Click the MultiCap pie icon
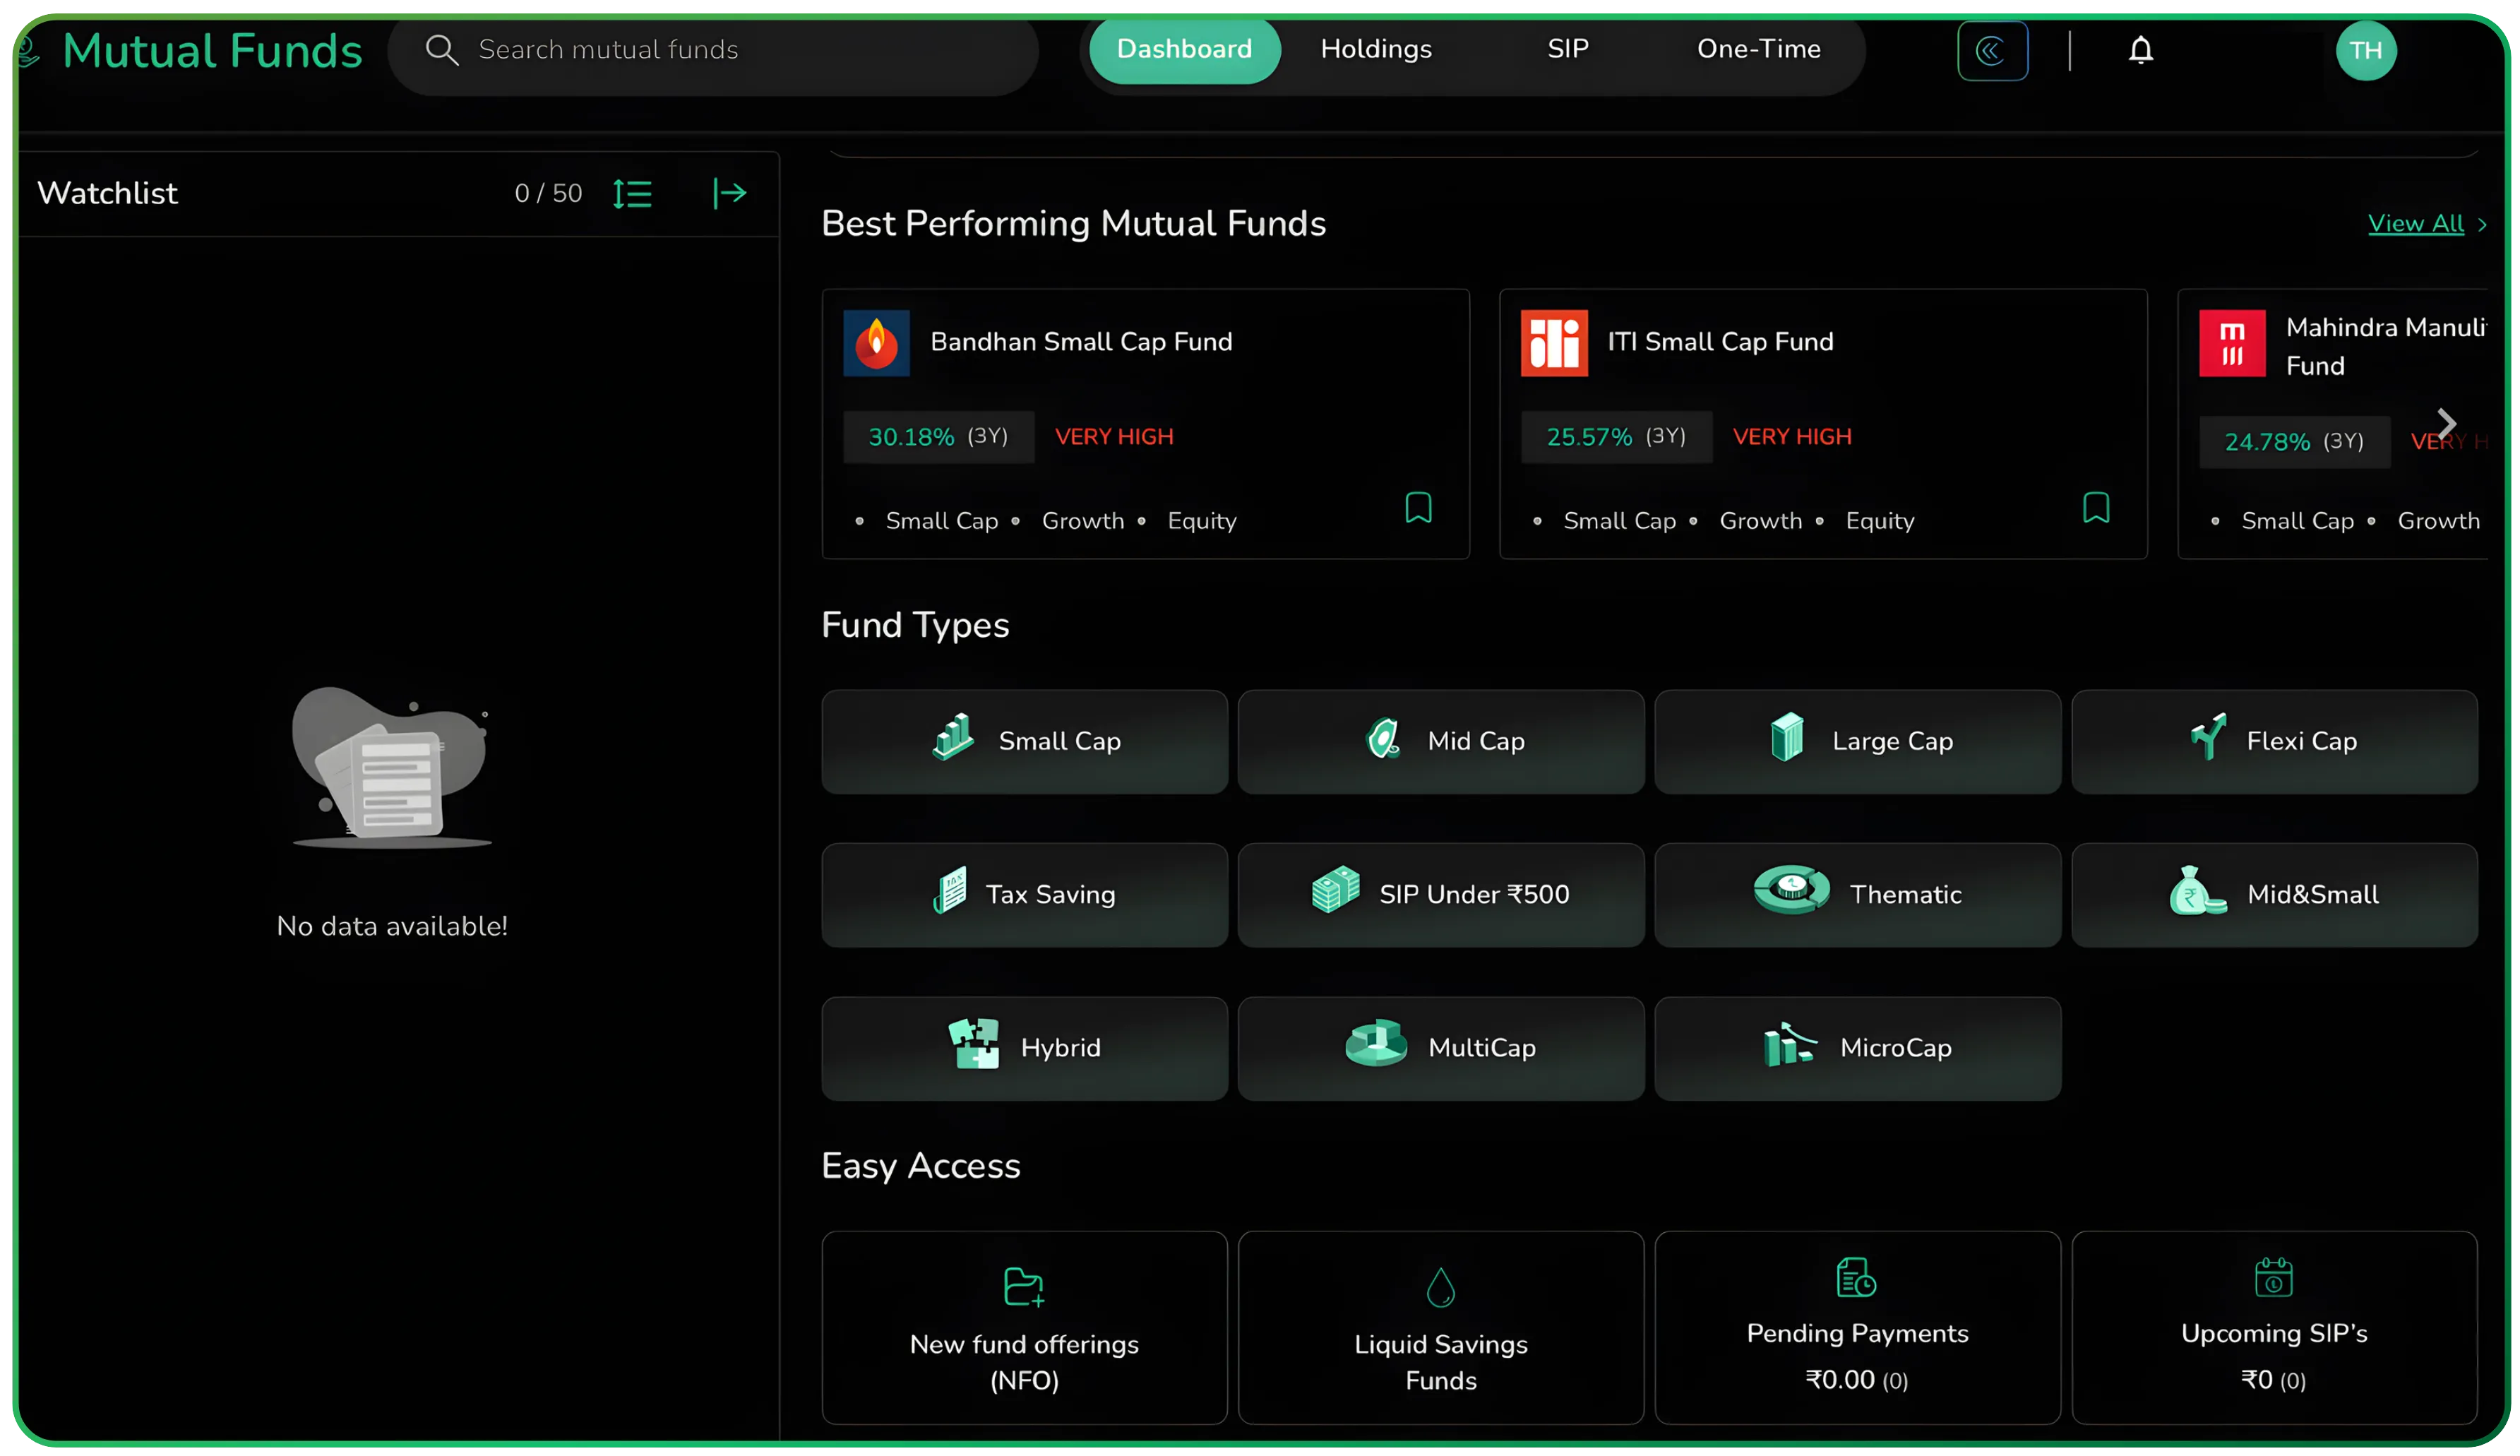 [x=1376, y=1044]
